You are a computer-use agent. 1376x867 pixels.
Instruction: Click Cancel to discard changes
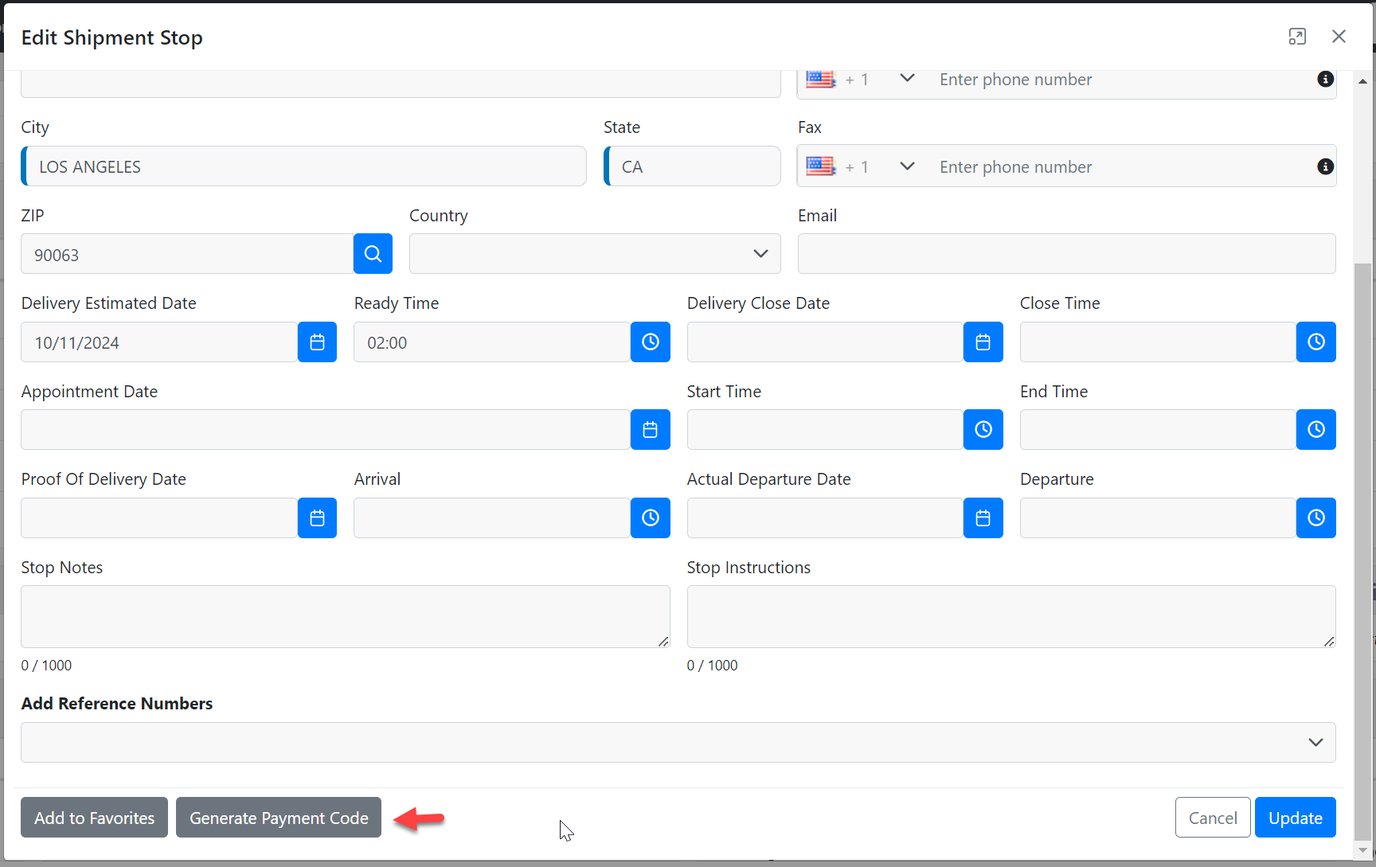(1212, 818)
